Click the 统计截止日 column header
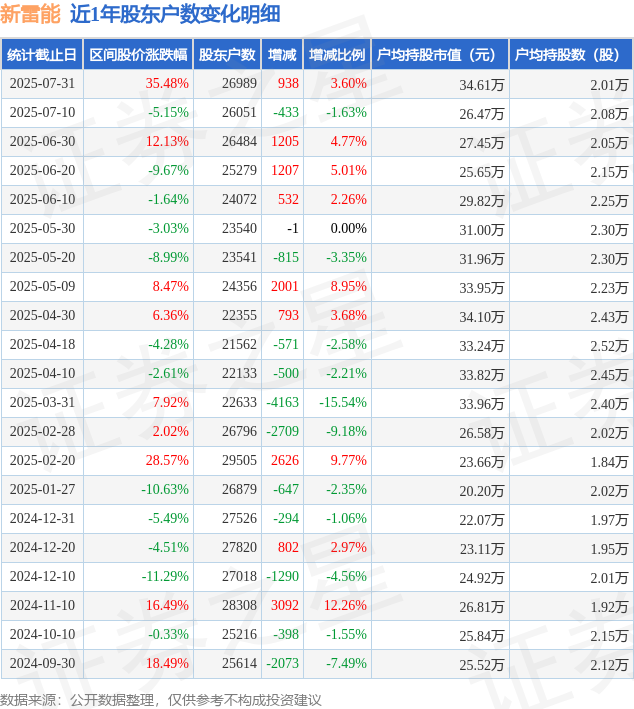Screen dimensions: 634x709 42,55
